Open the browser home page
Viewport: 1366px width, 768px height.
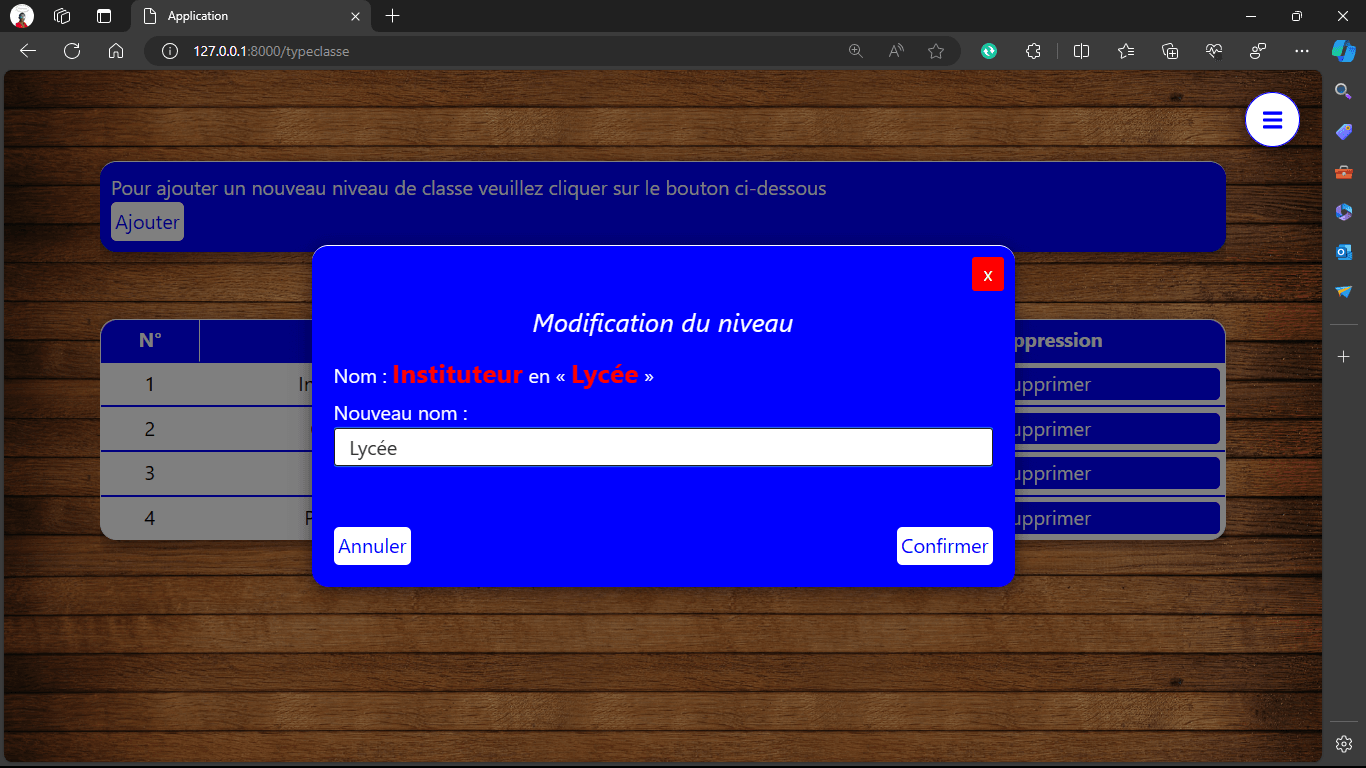point(116,51)
